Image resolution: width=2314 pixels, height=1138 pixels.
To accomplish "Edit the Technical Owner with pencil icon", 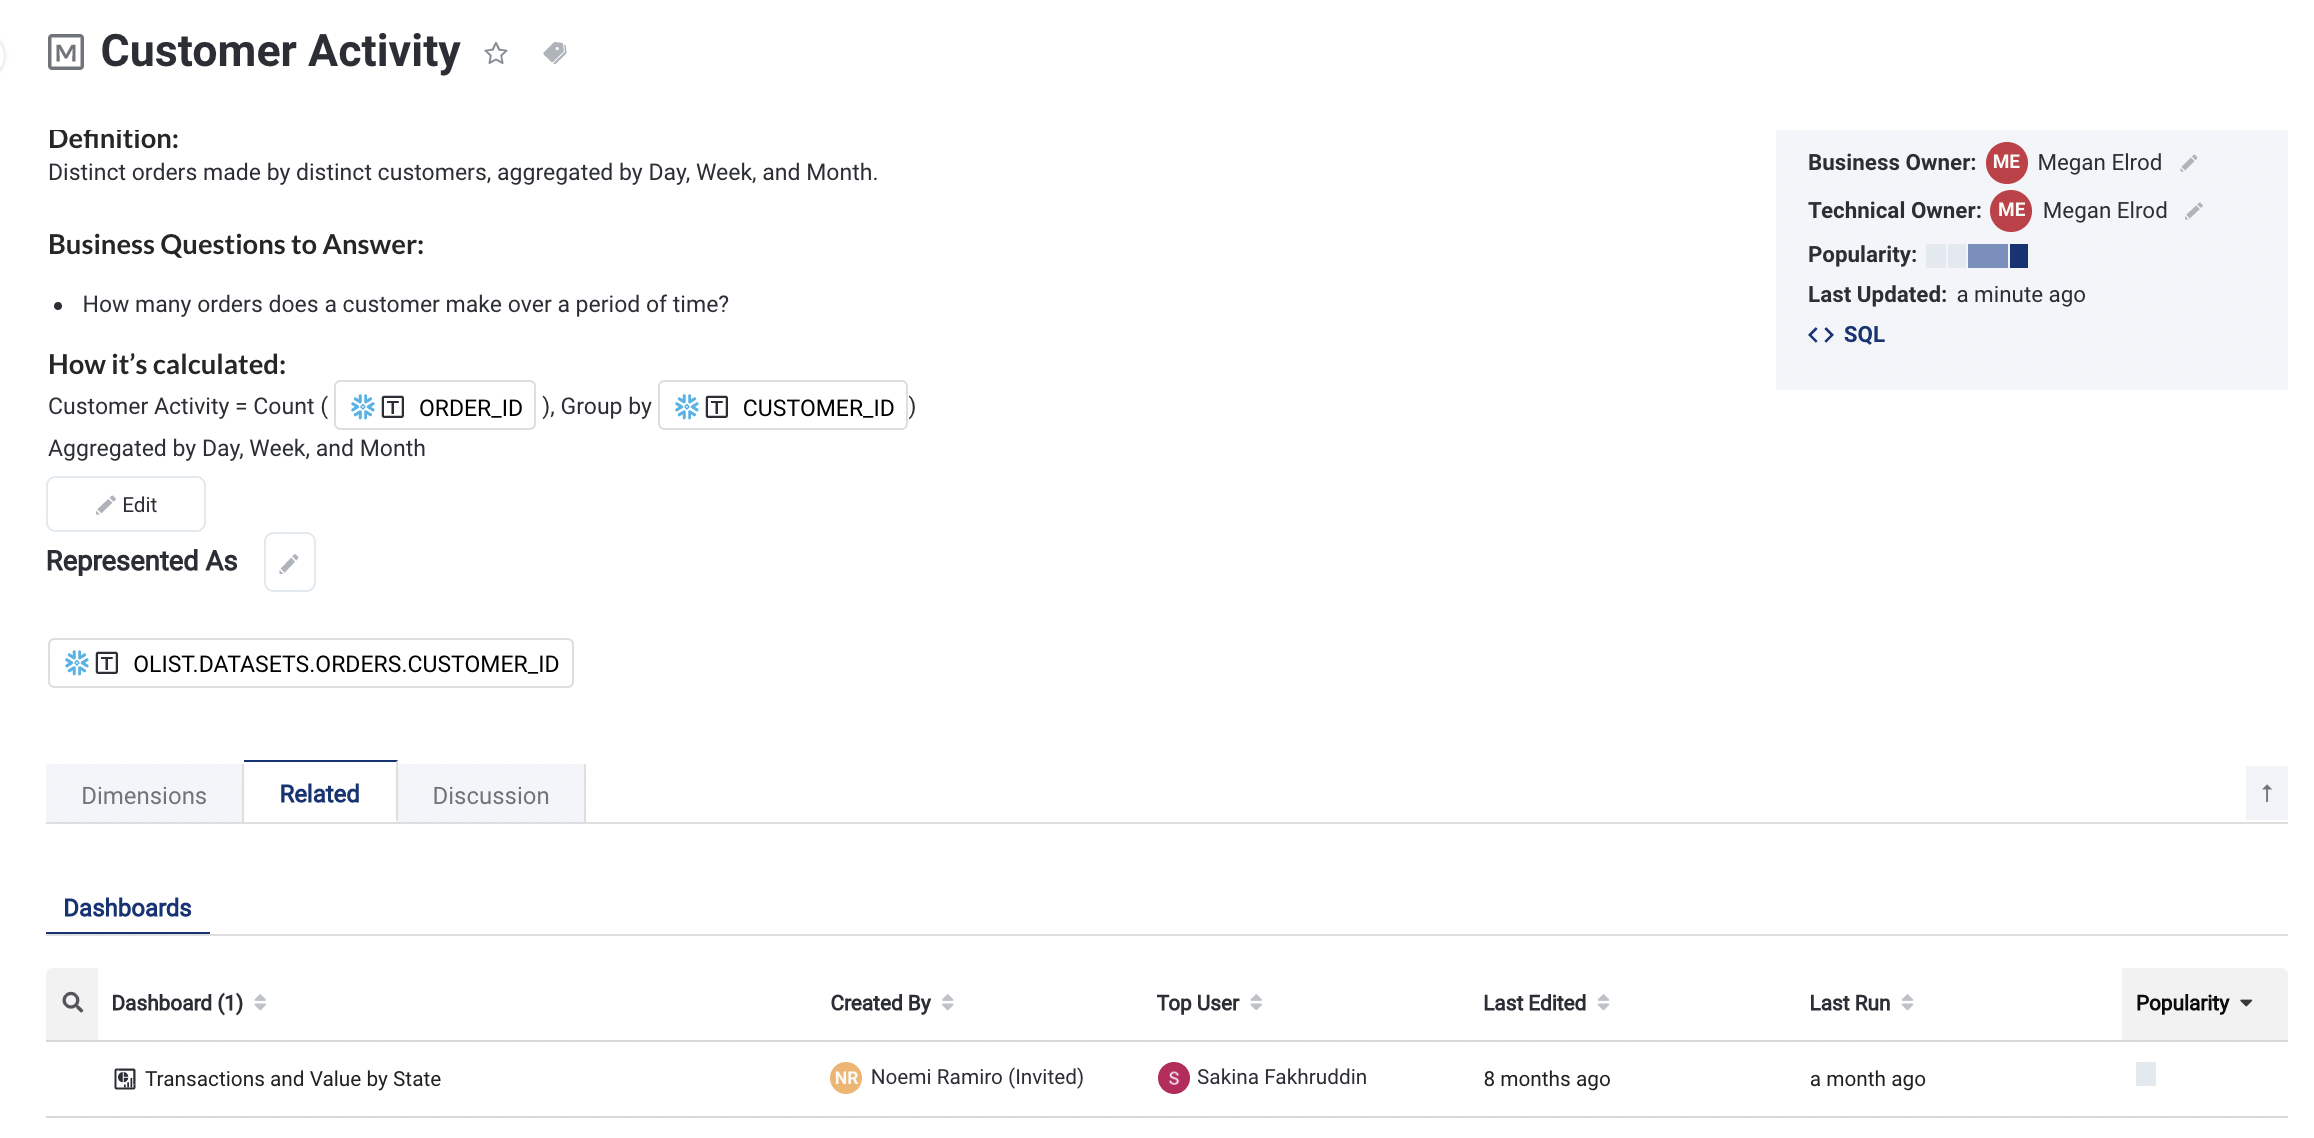I will (x=2194, y=211).
